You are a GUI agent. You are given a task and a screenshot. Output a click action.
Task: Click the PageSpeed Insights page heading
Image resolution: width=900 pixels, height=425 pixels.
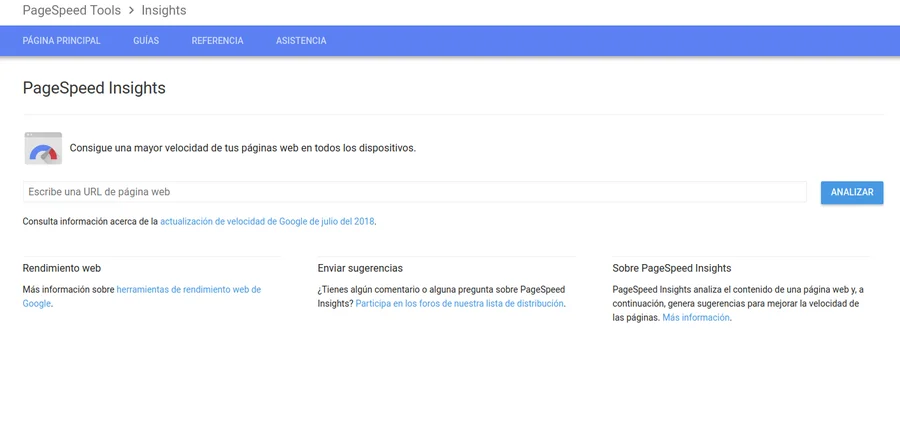click(94, 88)
